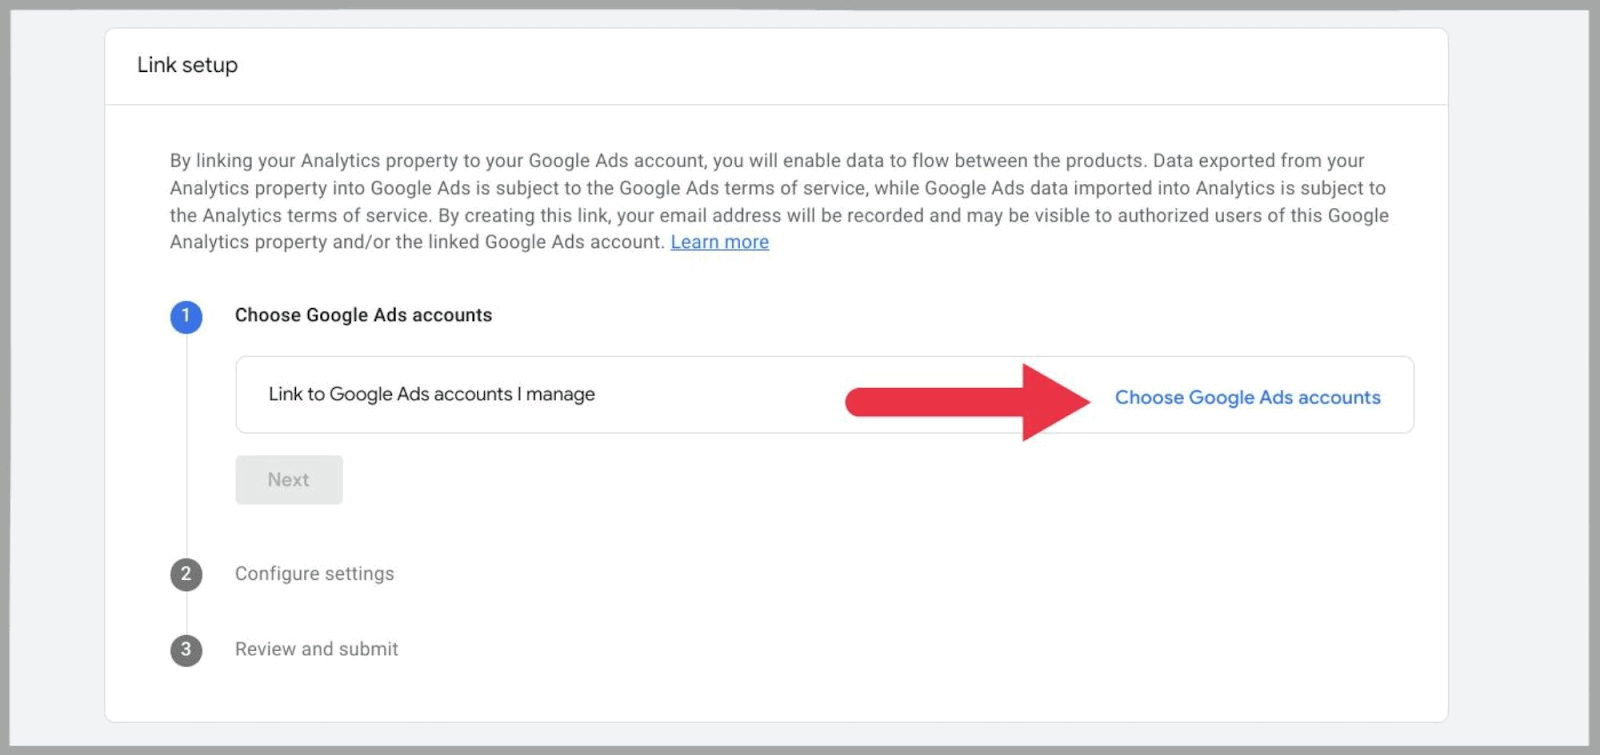The image size is (1600, 755).
Task: Click the blue step 1 circle
Action: click(x=186, y=316)
